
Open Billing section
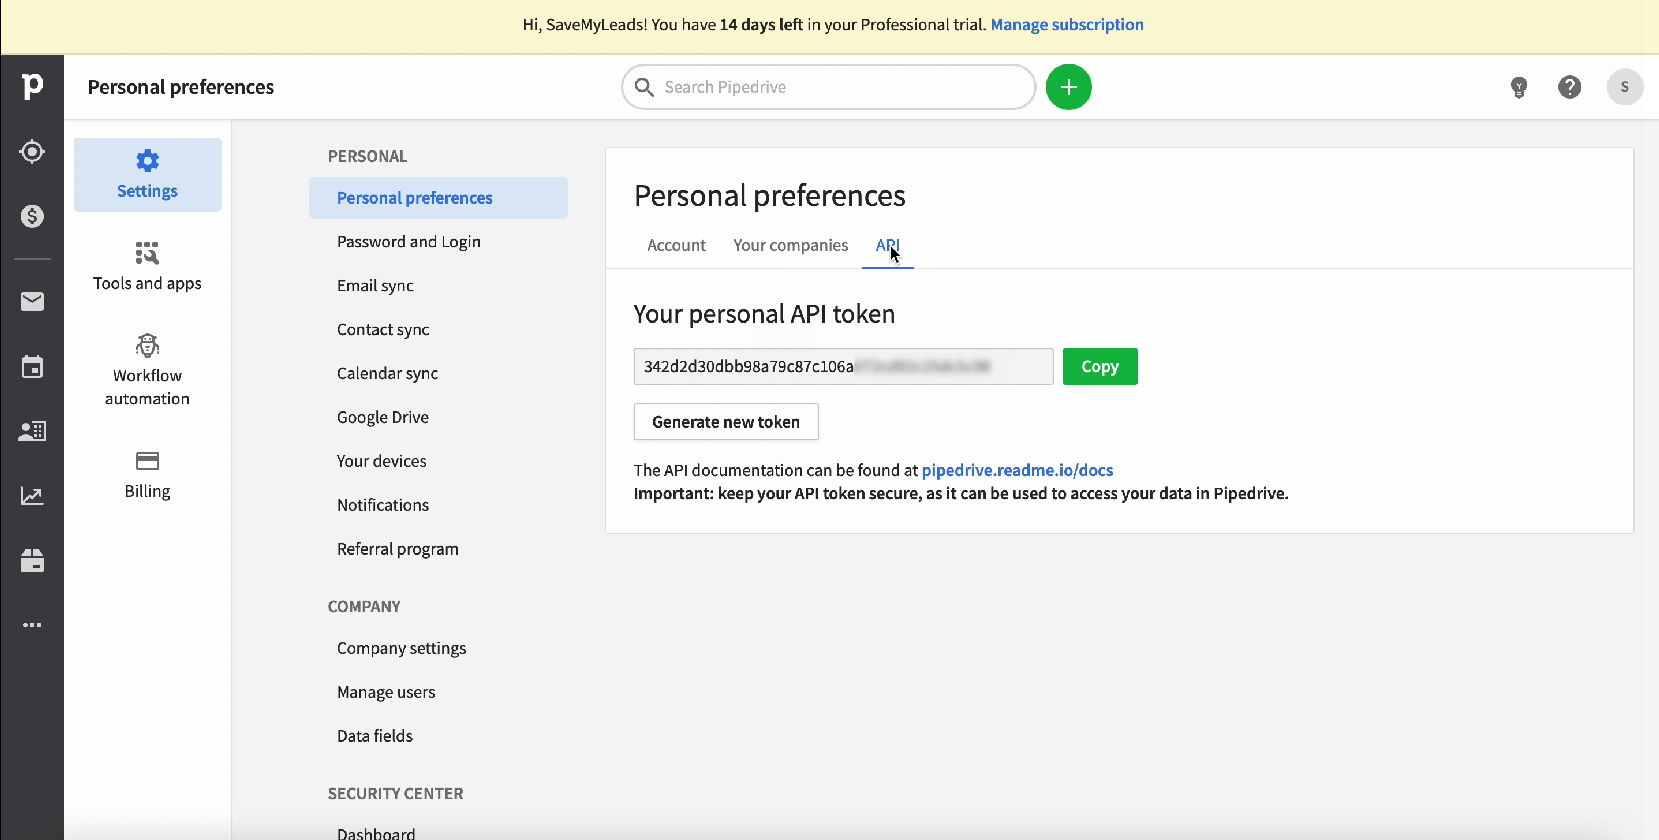(147, 475)
